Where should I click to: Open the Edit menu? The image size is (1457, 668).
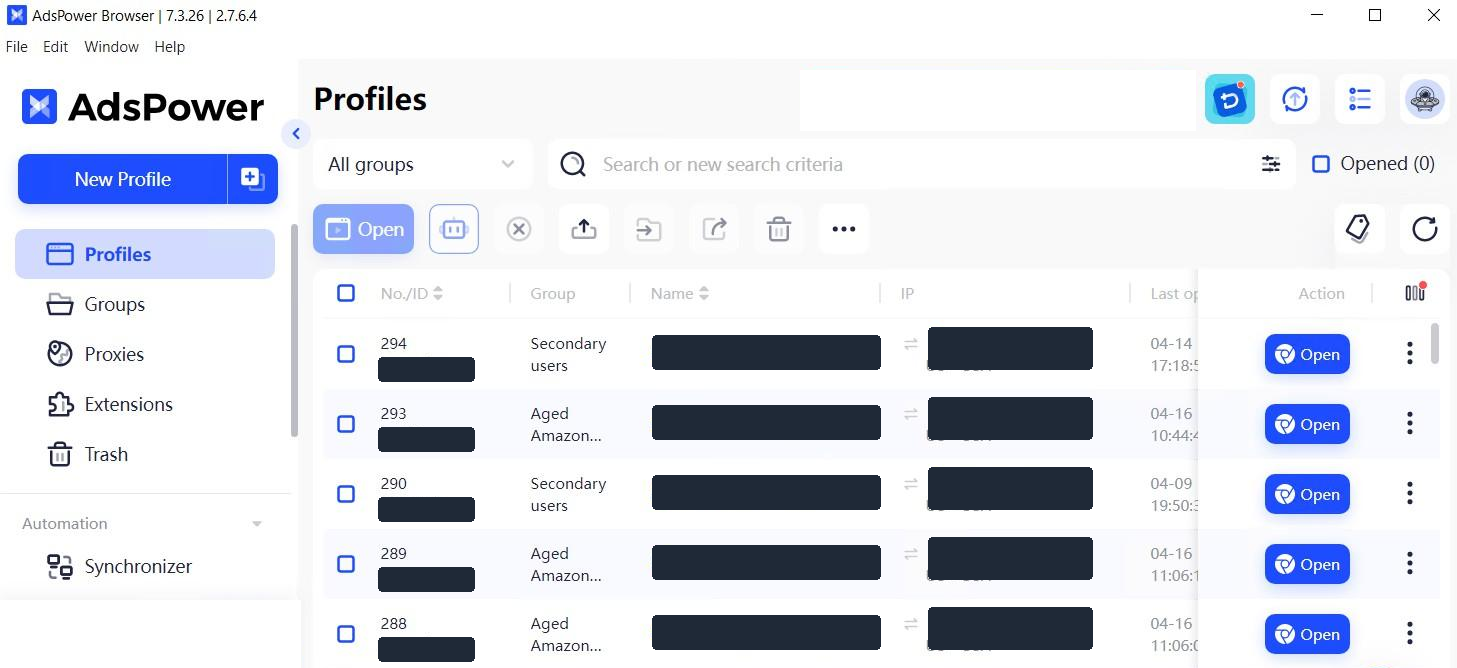pyautogui.click(x=56, y=47)
